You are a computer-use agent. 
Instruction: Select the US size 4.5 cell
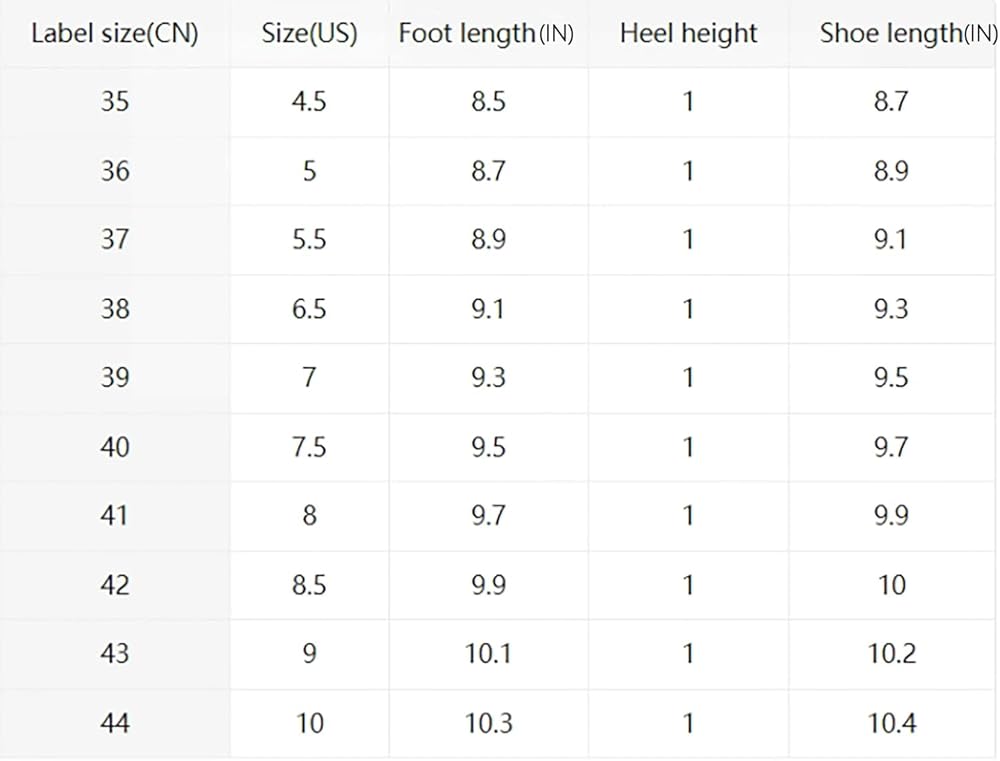click(x=309, y=101)
